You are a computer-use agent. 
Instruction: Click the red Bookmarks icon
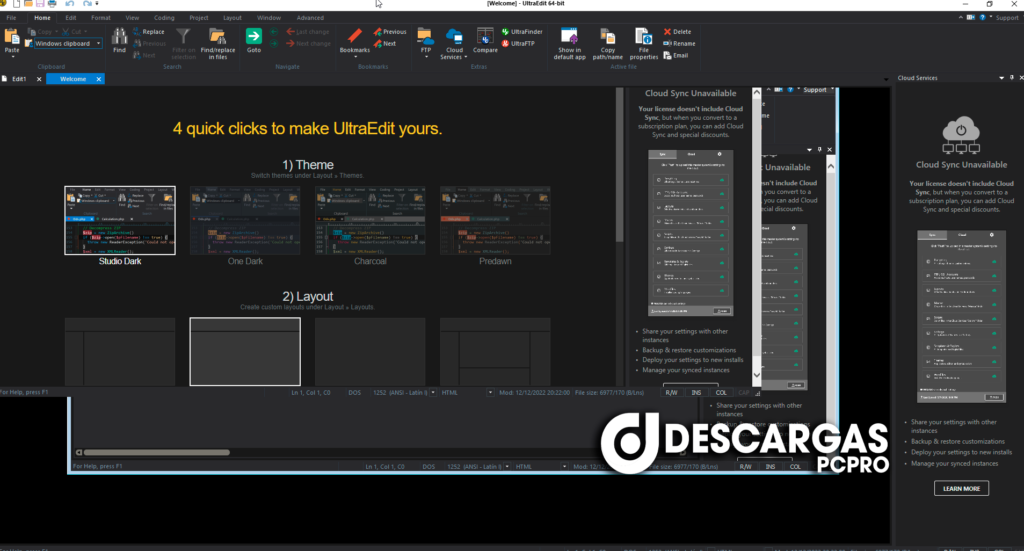[x=355, y=35]
